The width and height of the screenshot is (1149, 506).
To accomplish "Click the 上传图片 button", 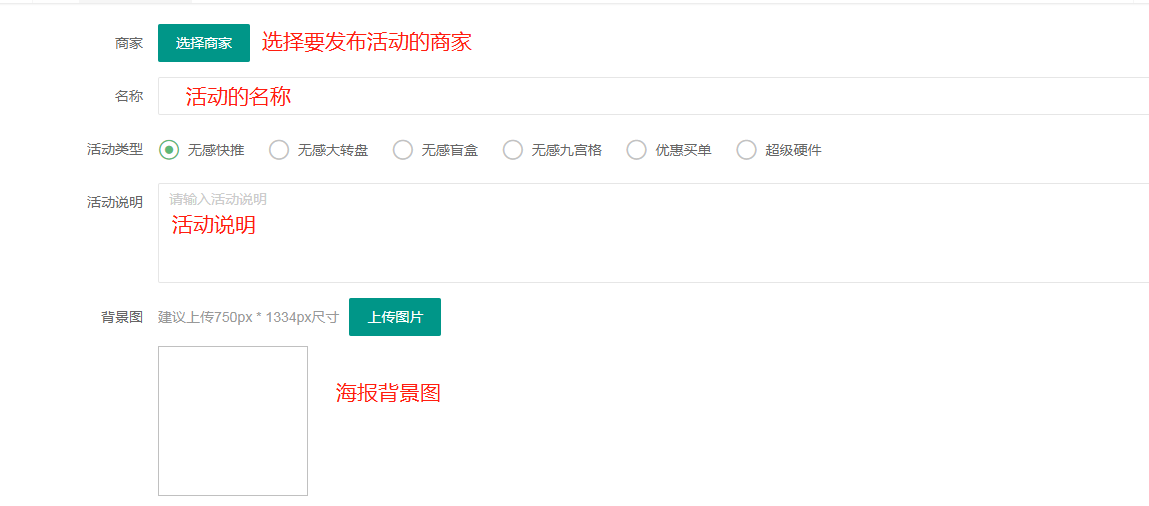I will pyautogui.click(x=395, y=317).
